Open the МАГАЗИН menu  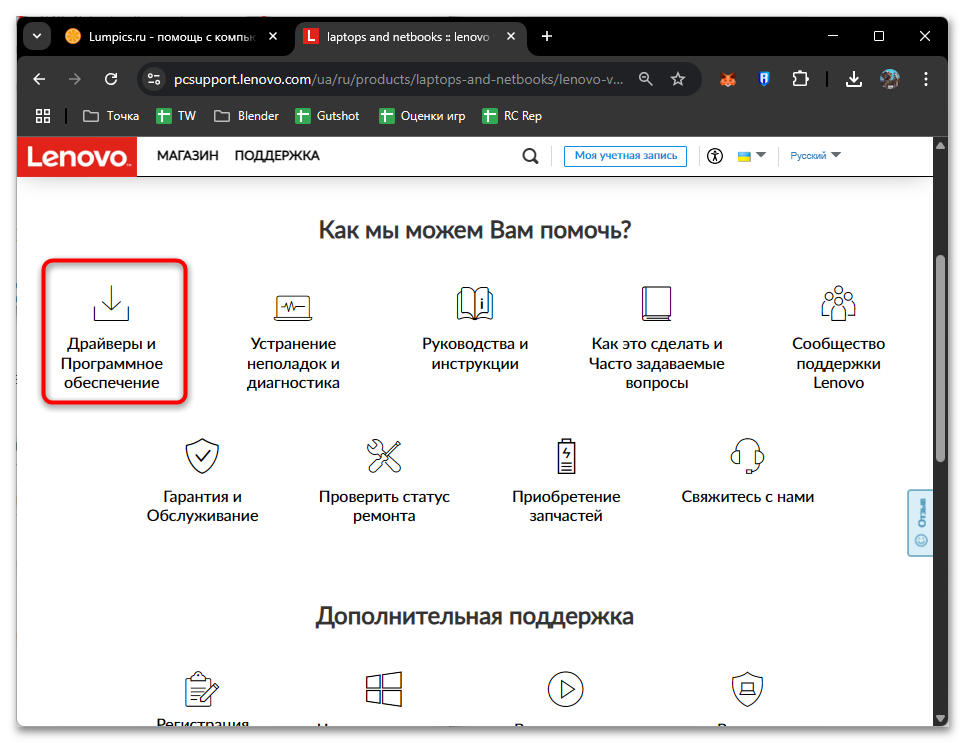tap(188, 156)
